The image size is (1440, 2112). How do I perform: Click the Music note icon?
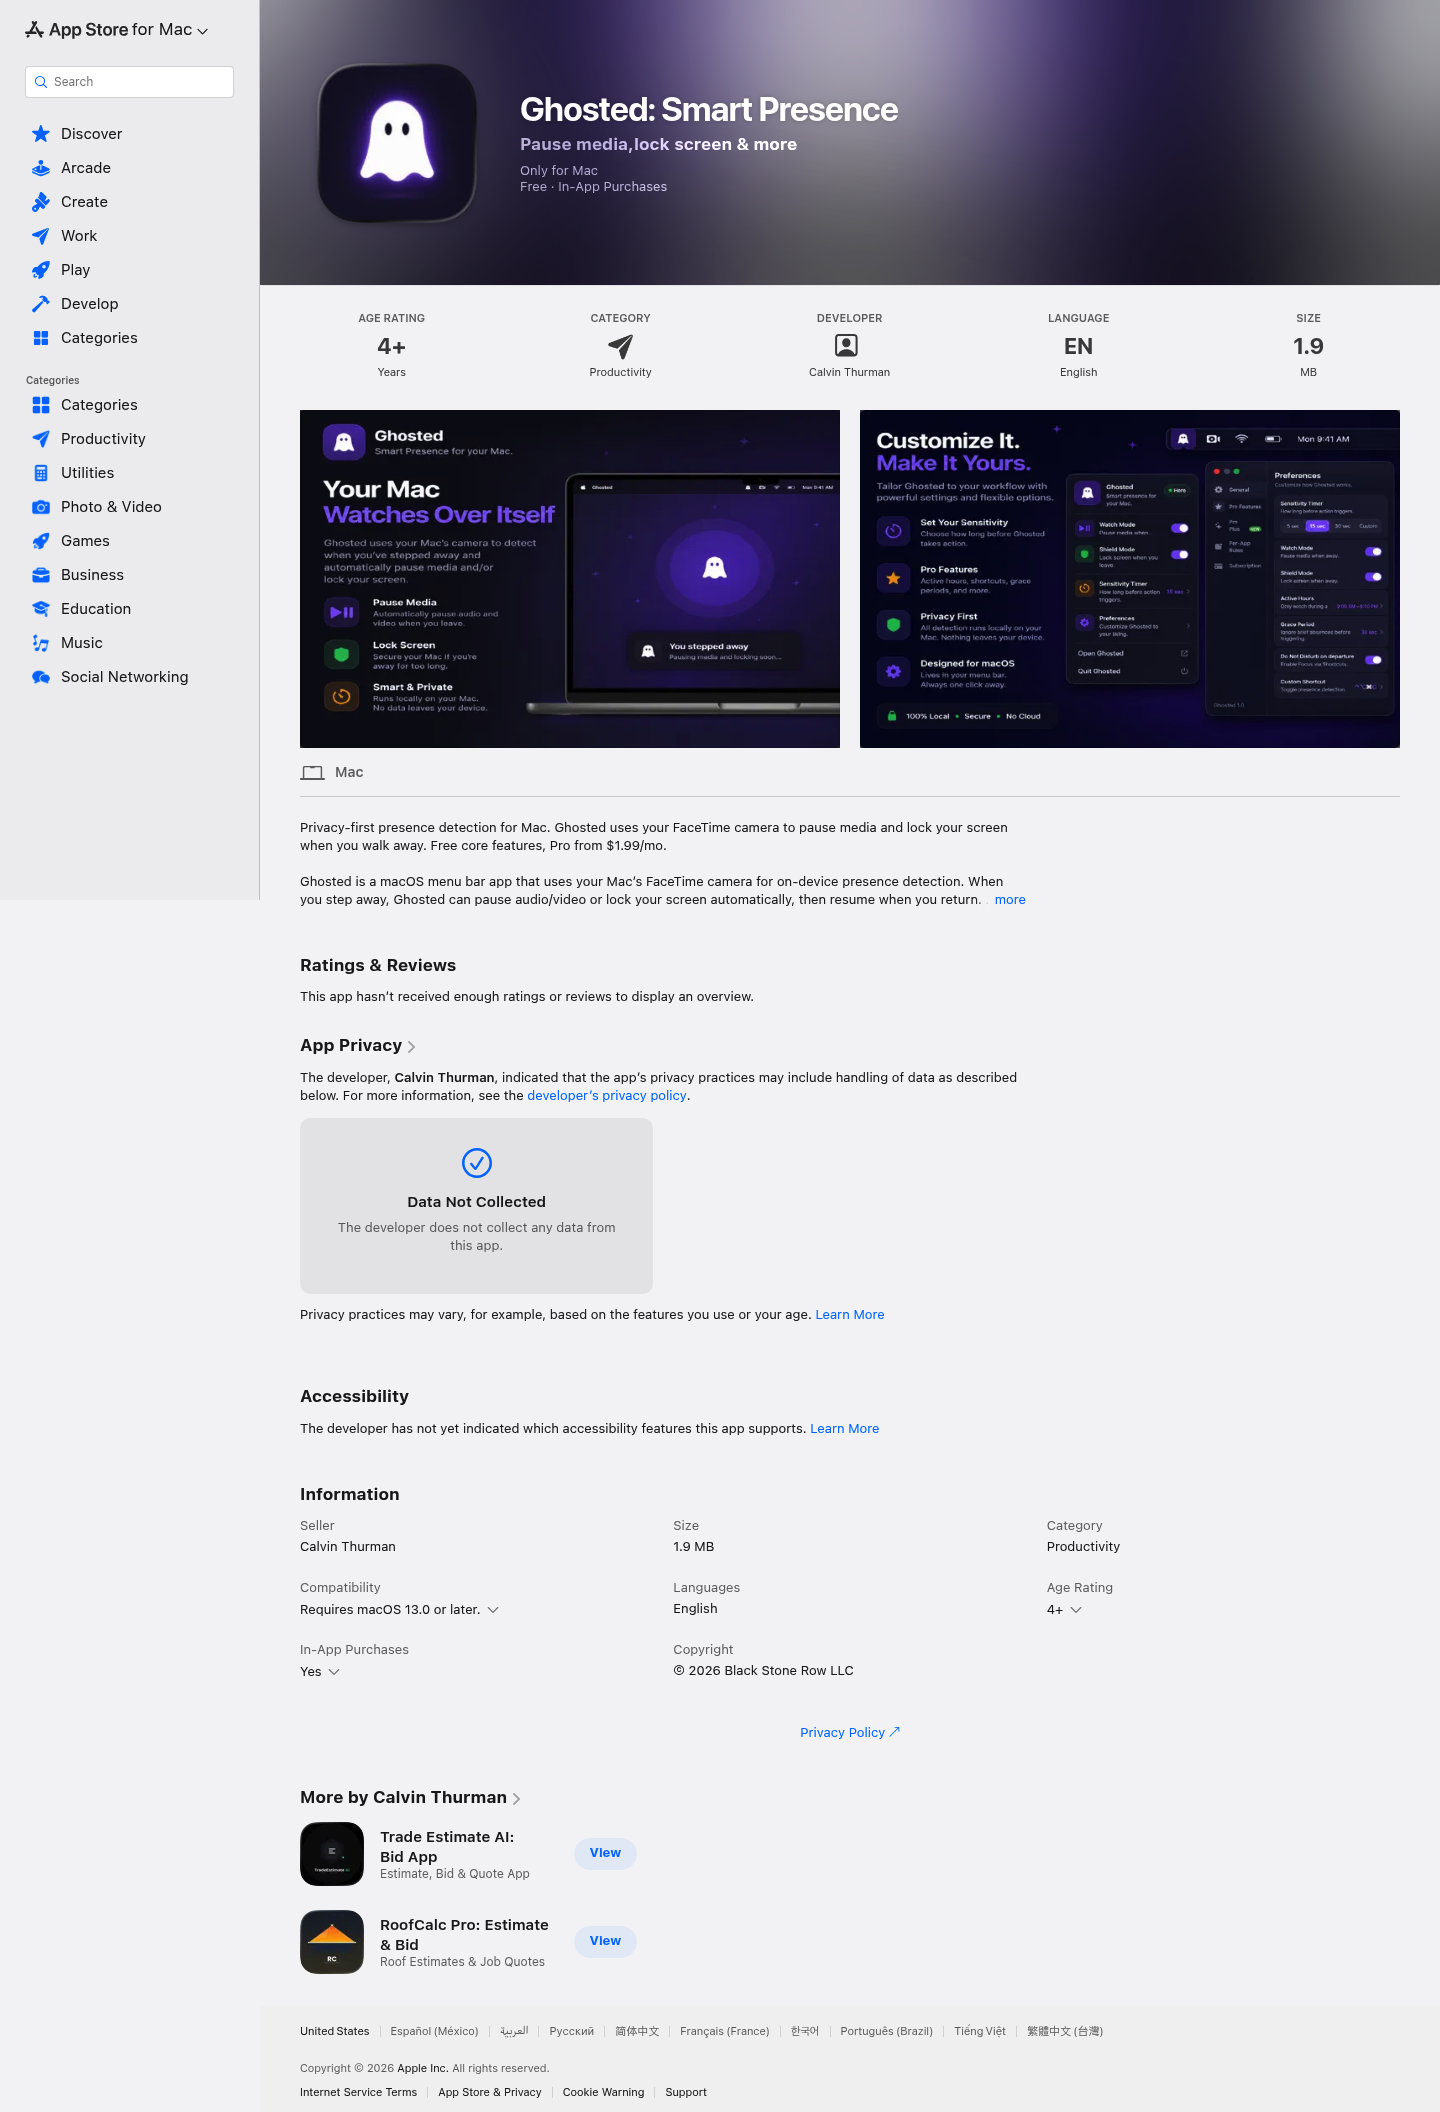[x=41, y=643]
